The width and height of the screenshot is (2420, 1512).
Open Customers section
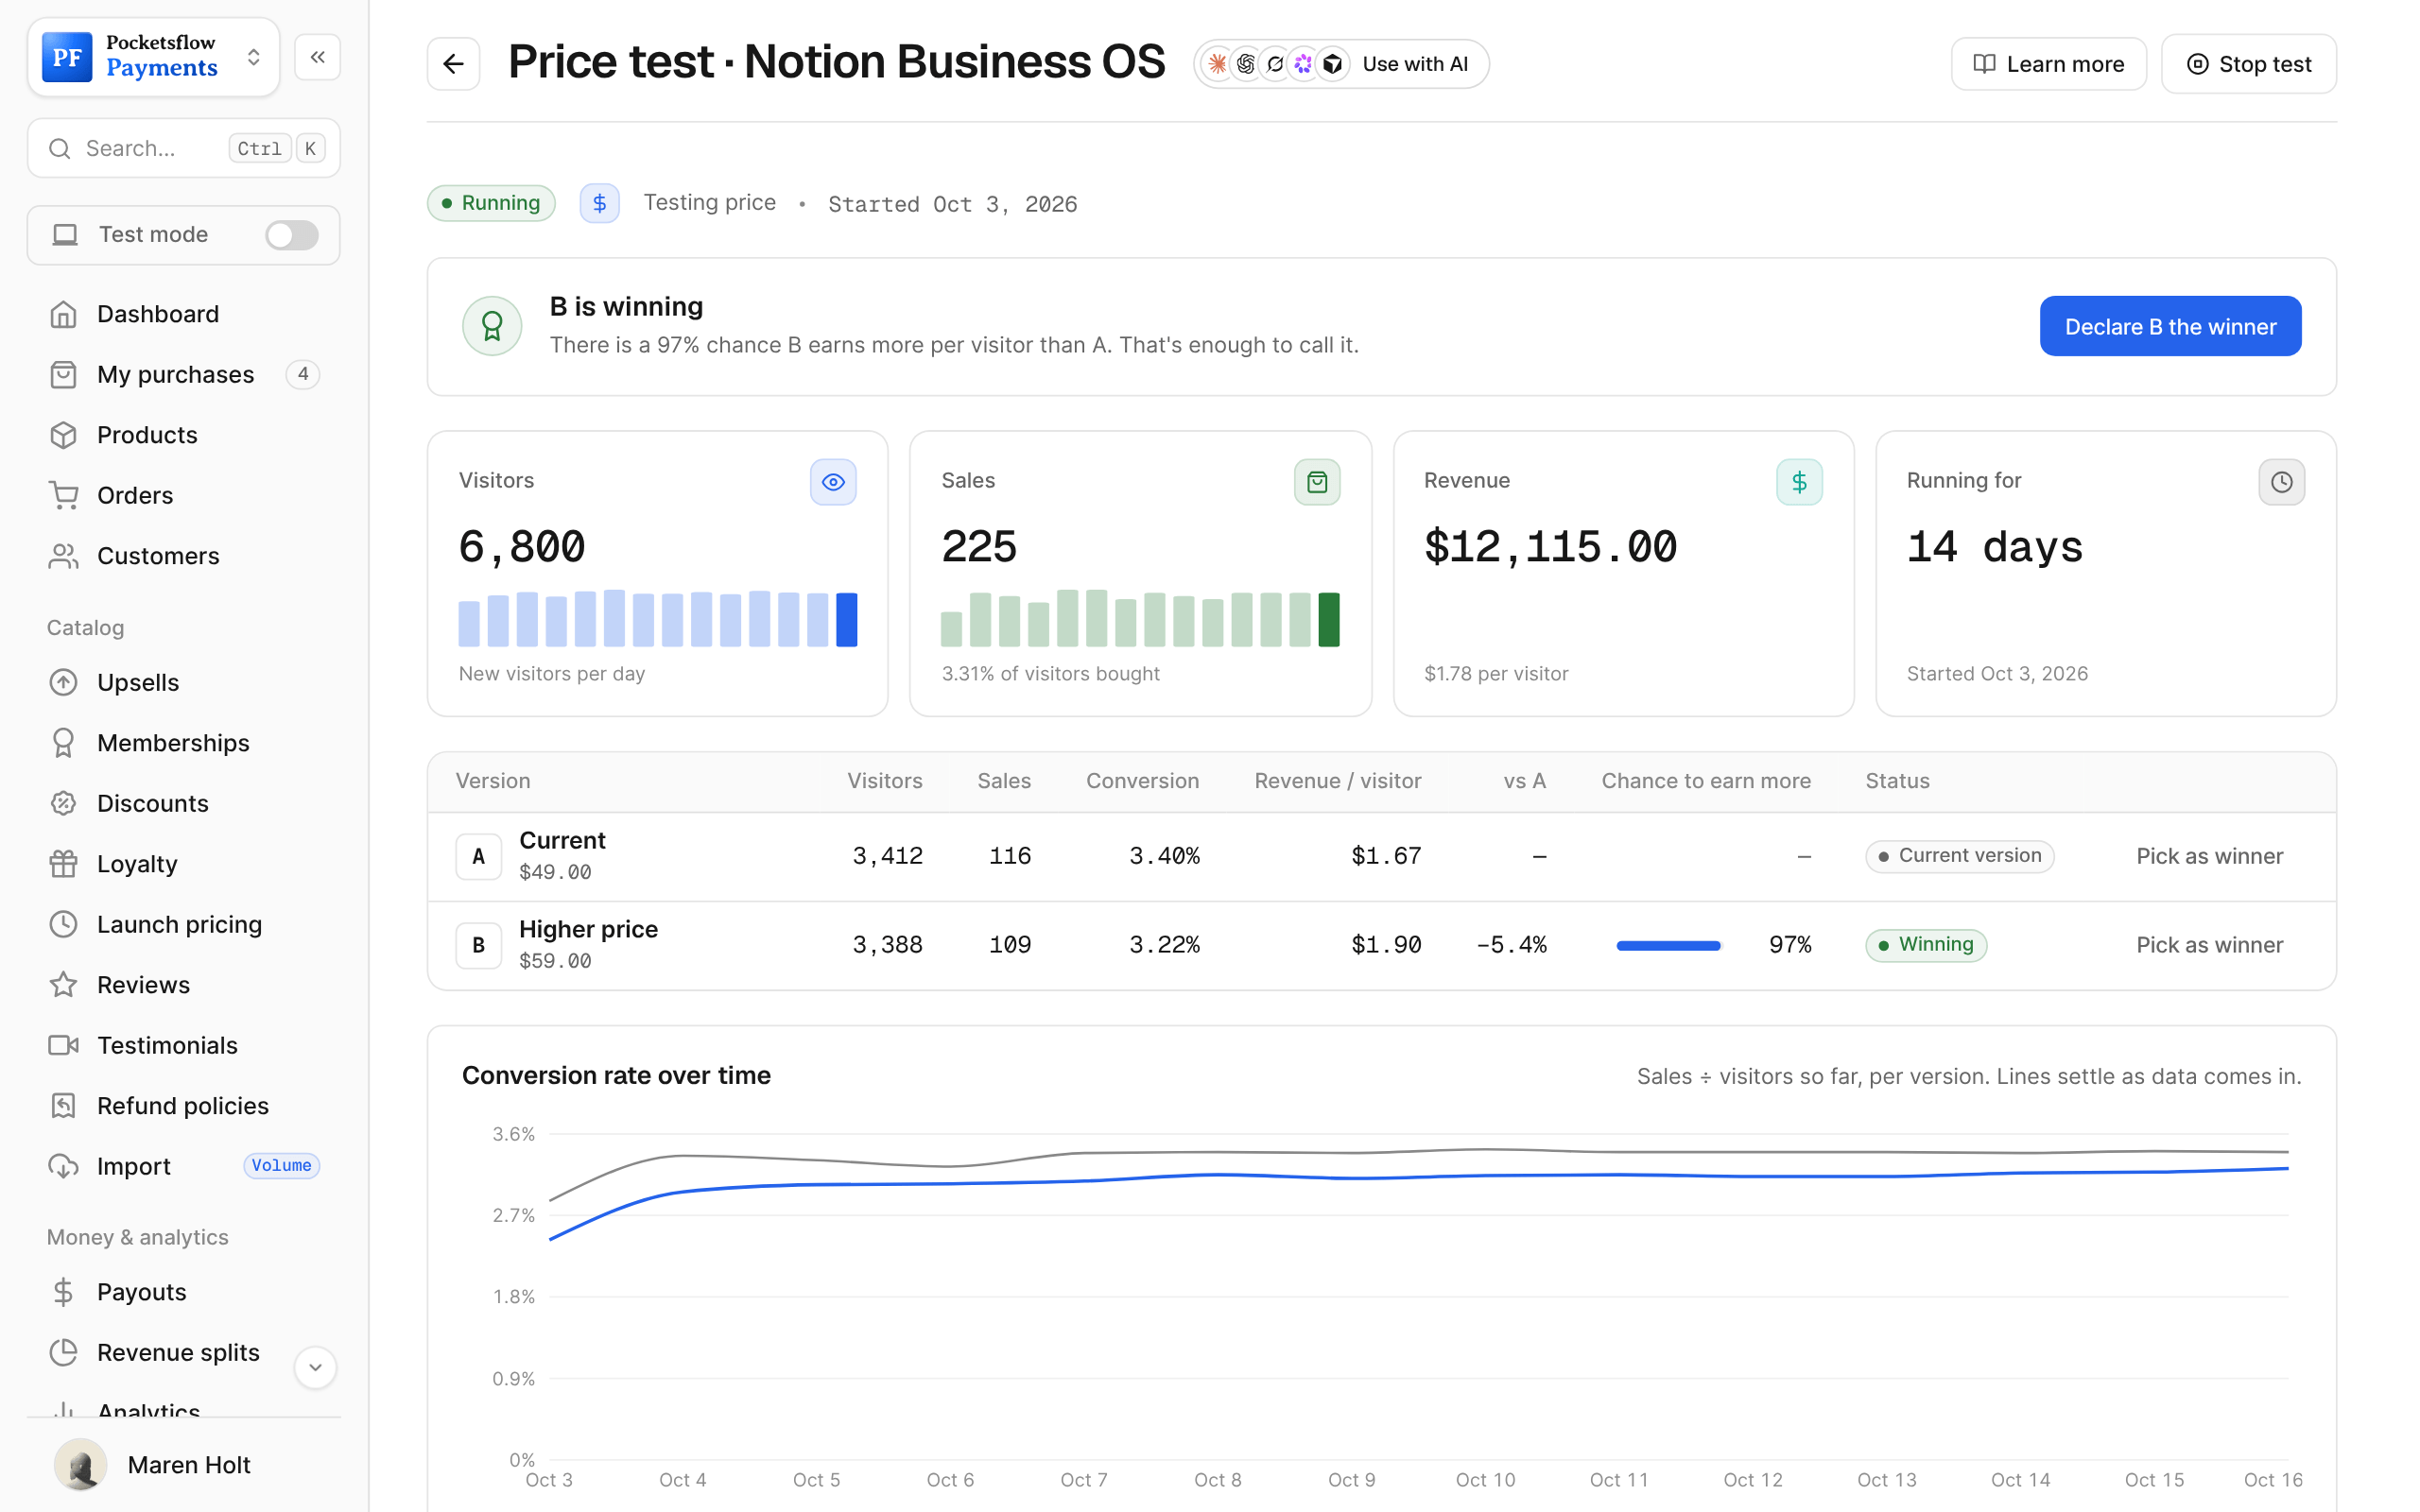point(184,556)
